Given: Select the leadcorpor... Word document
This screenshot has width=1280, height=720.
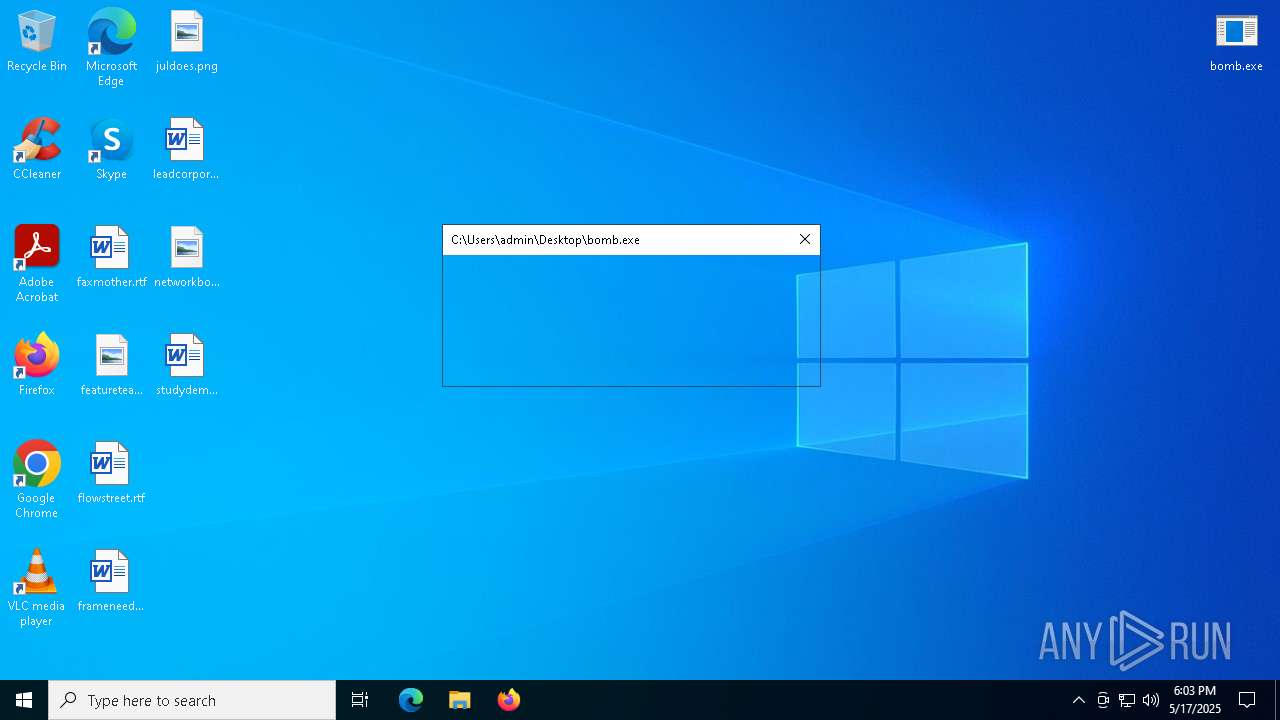Looking at the screenshot, I should (186, 150).
